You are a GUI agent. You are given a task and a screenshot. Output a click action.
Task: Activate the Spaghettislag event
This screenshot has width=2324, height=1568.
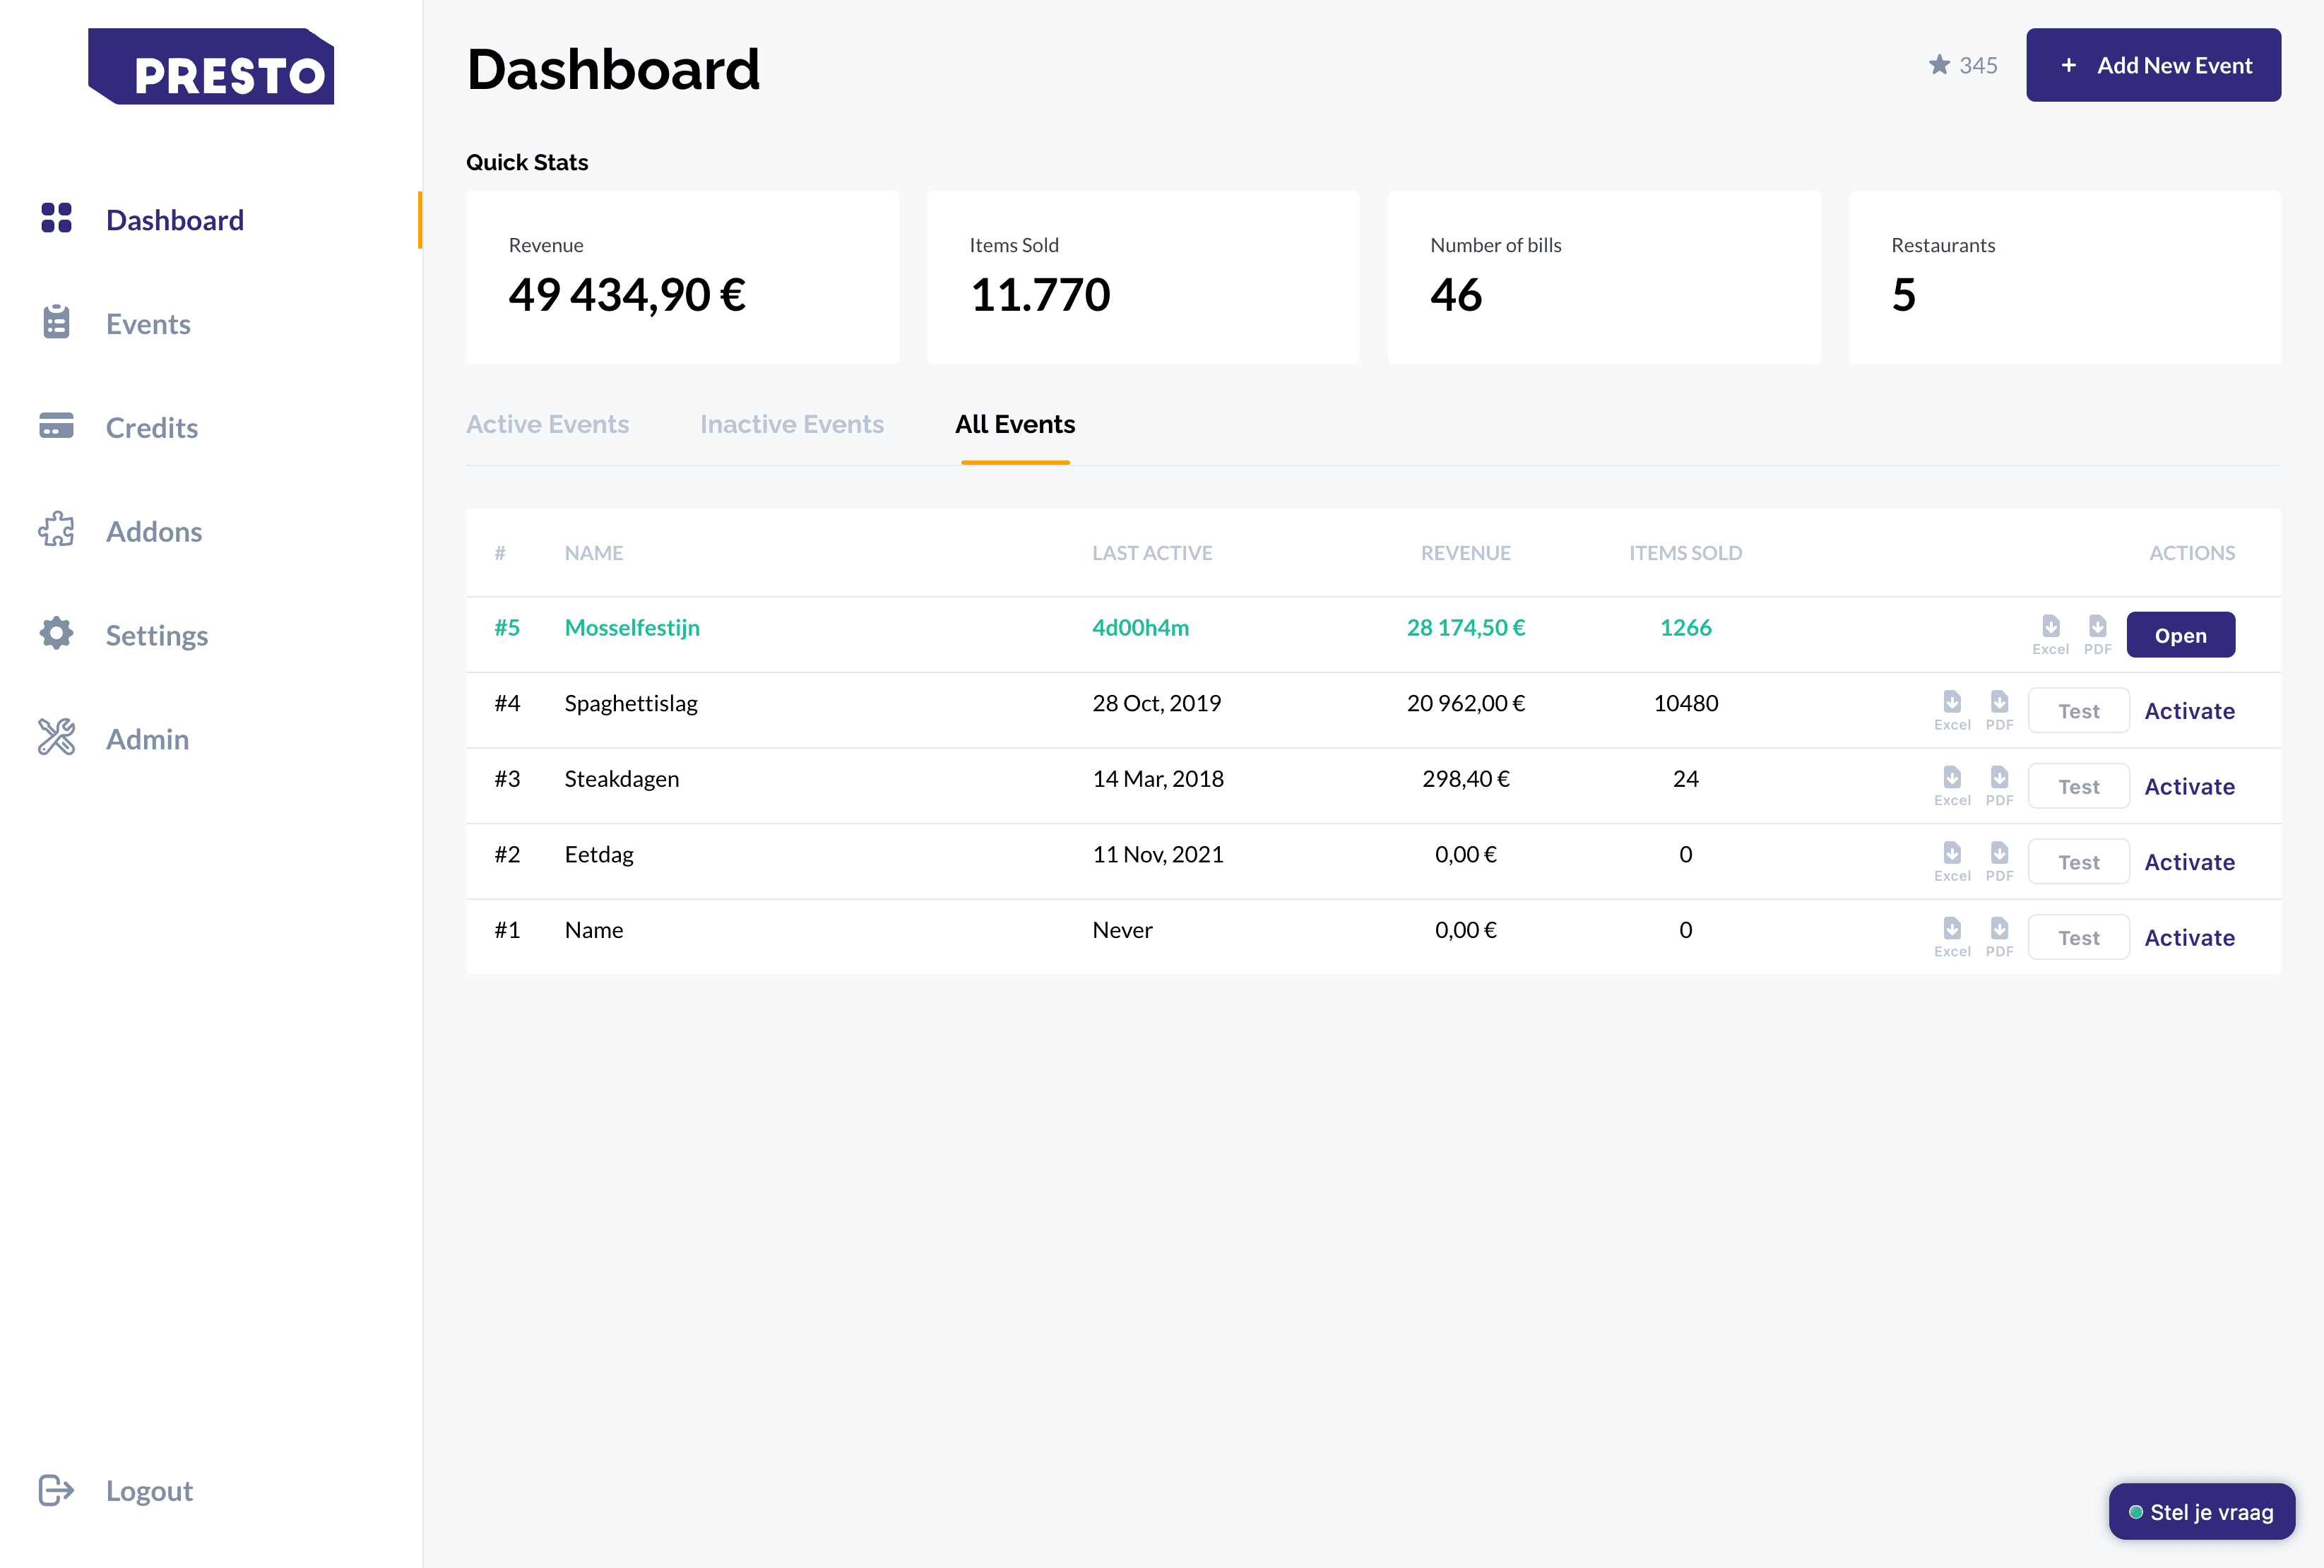2189,710
